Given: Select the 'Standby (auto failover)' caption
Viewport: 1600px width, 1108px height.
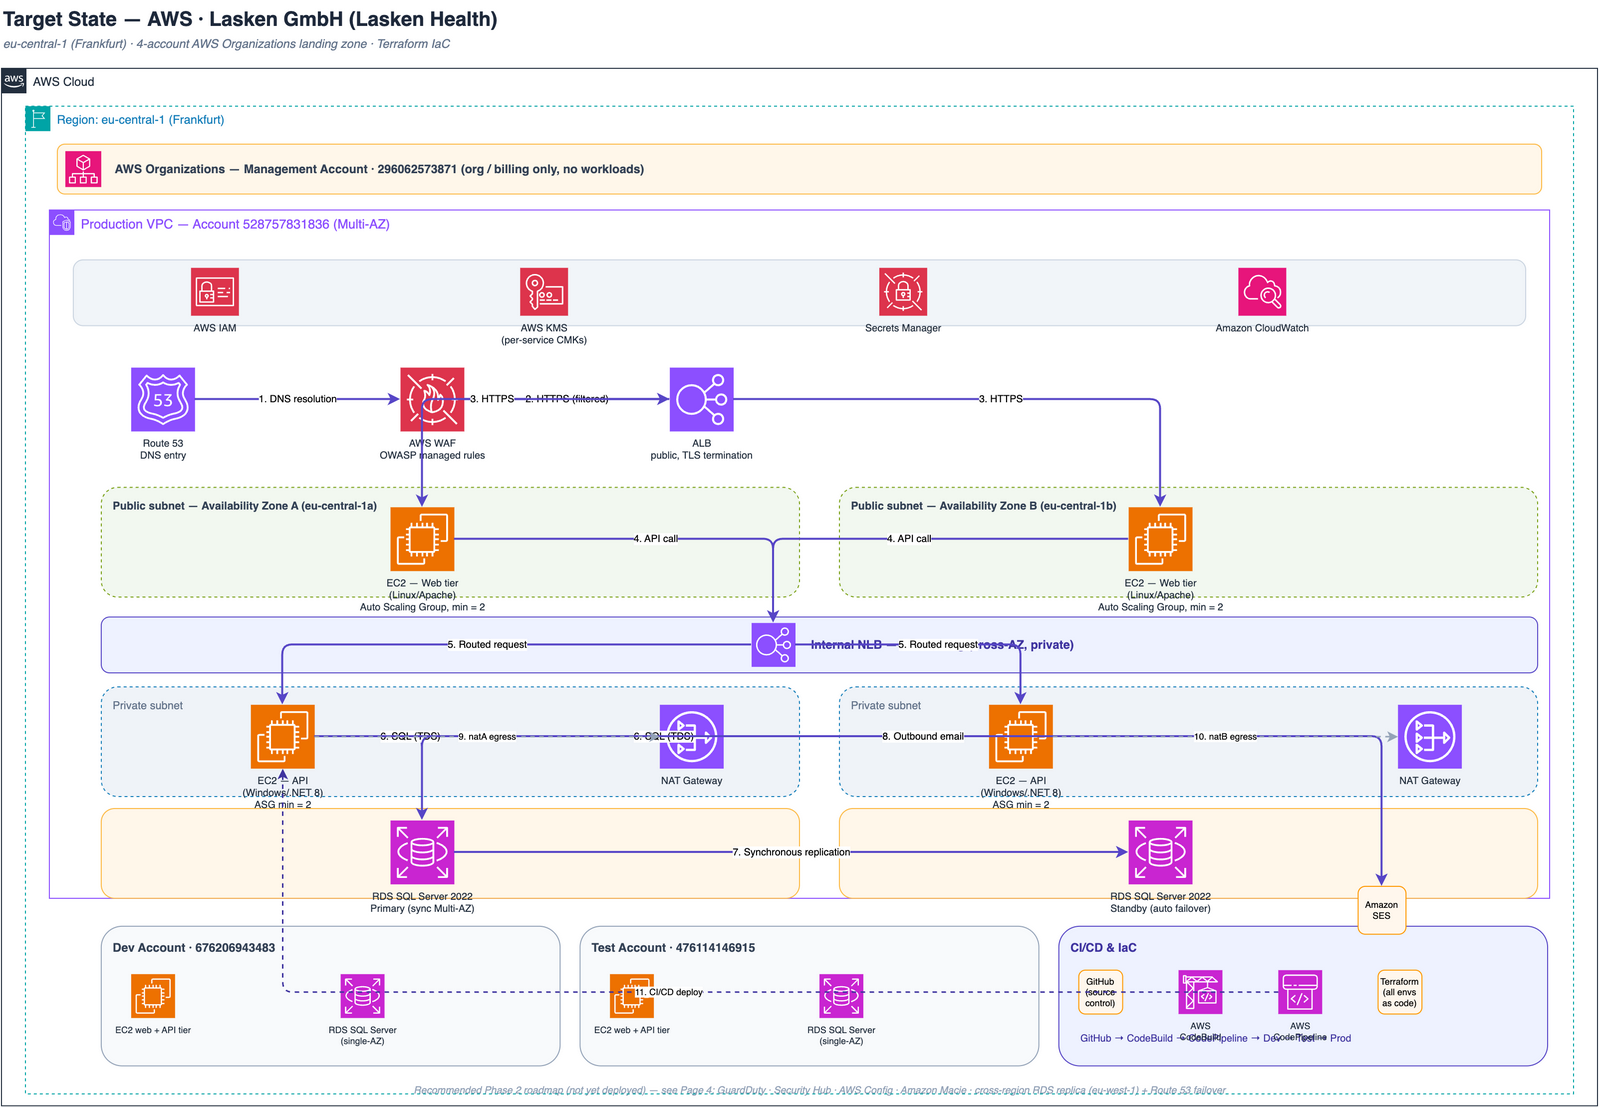Looking at the screenshot, I should [1160, 909].
